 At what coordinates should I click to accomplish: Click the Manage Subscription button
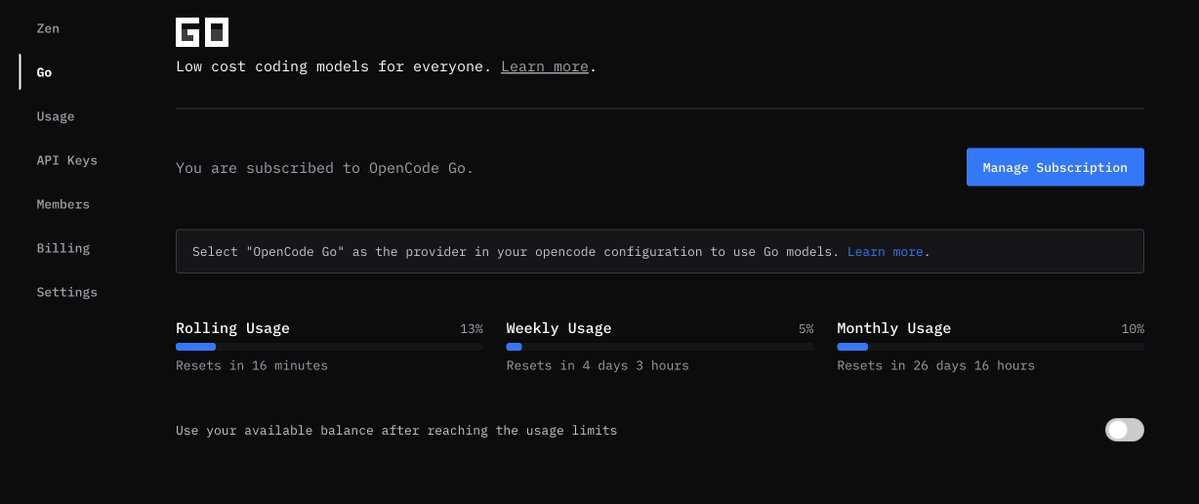(1055, 167)
